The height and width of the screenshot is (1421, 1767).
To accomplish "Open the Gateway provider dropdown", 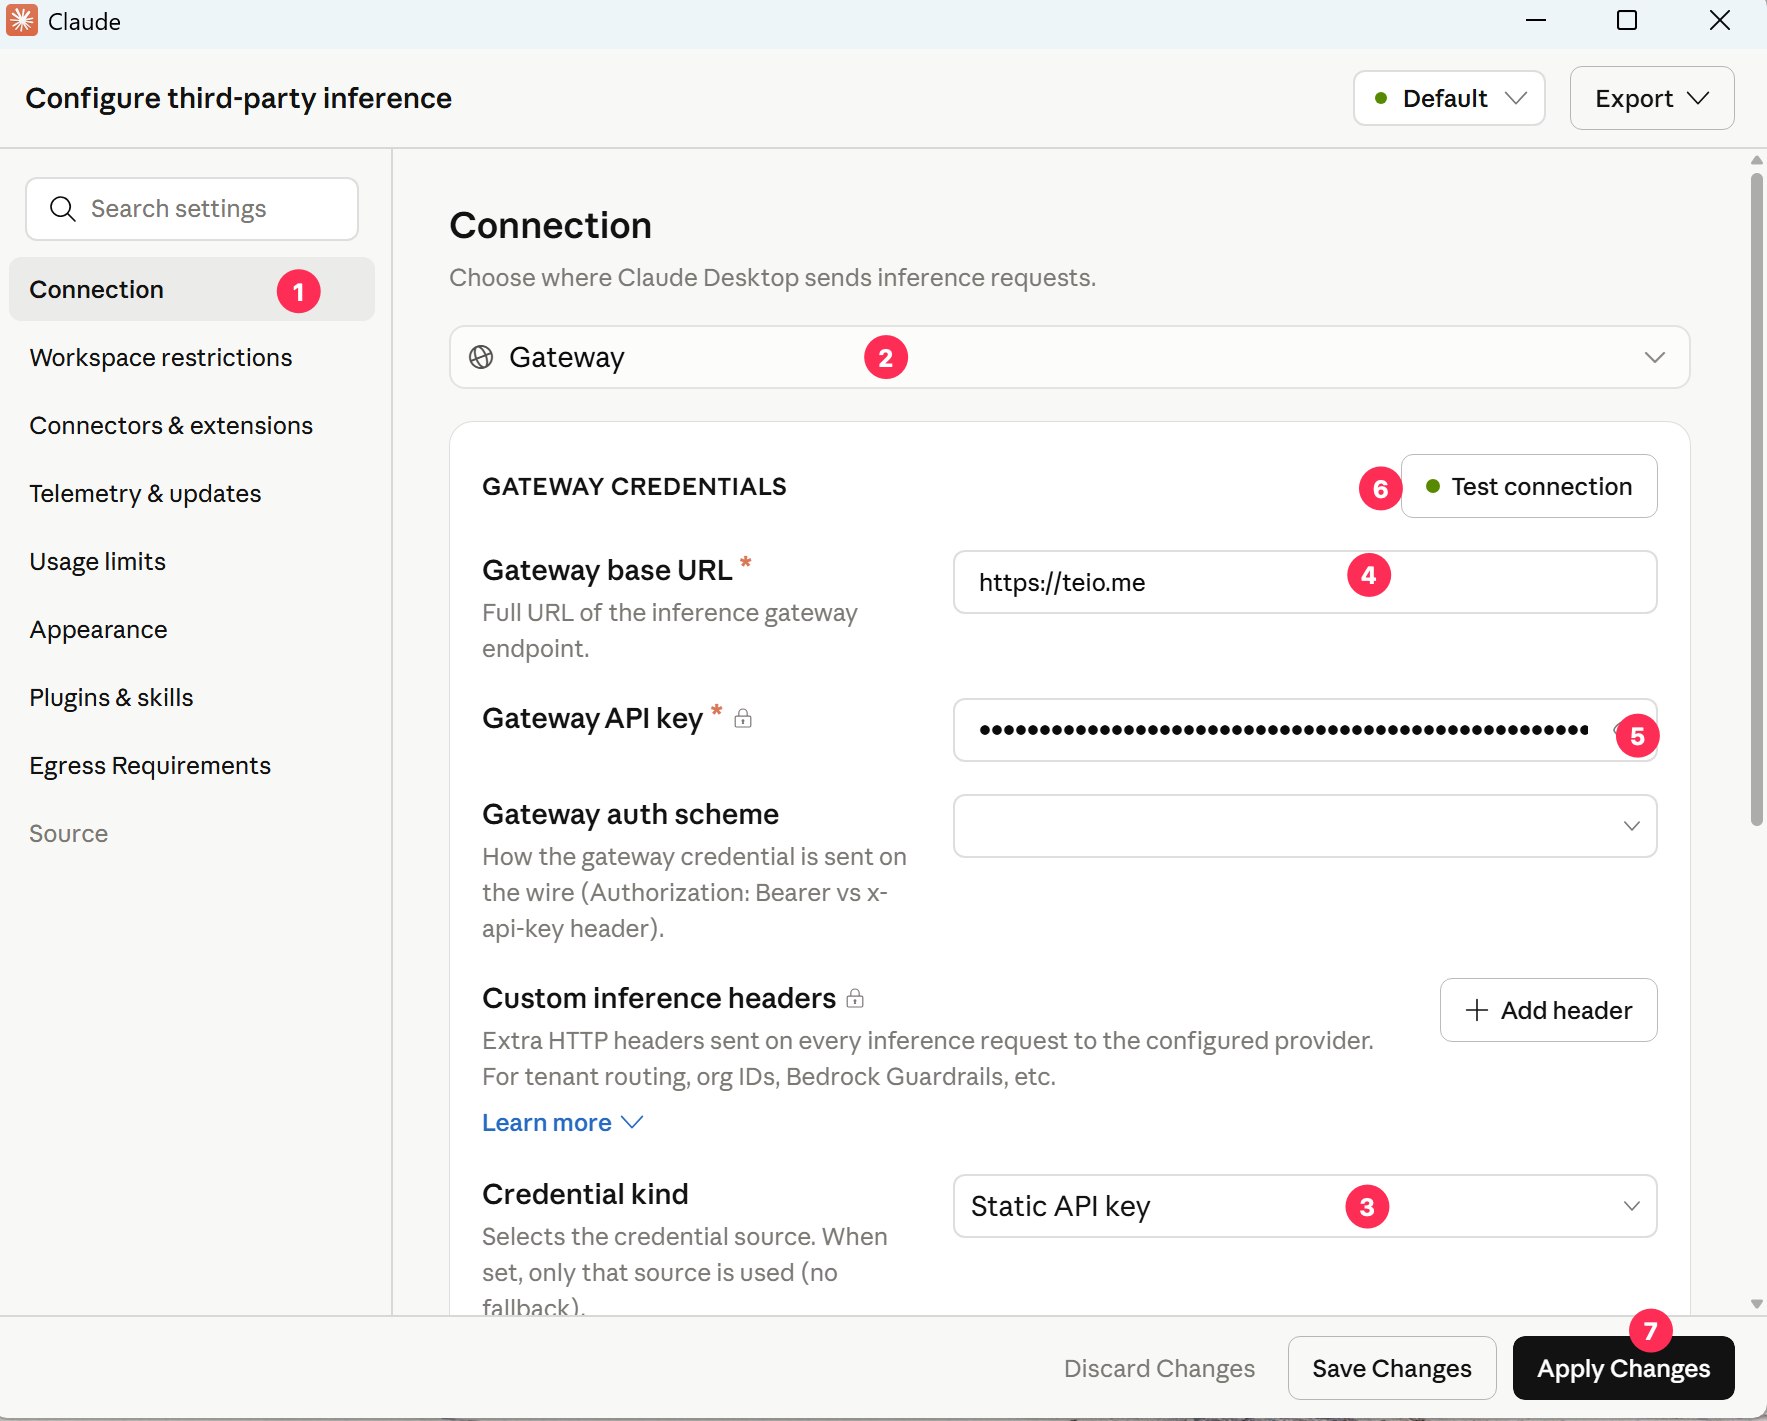I will (1069, 357).
